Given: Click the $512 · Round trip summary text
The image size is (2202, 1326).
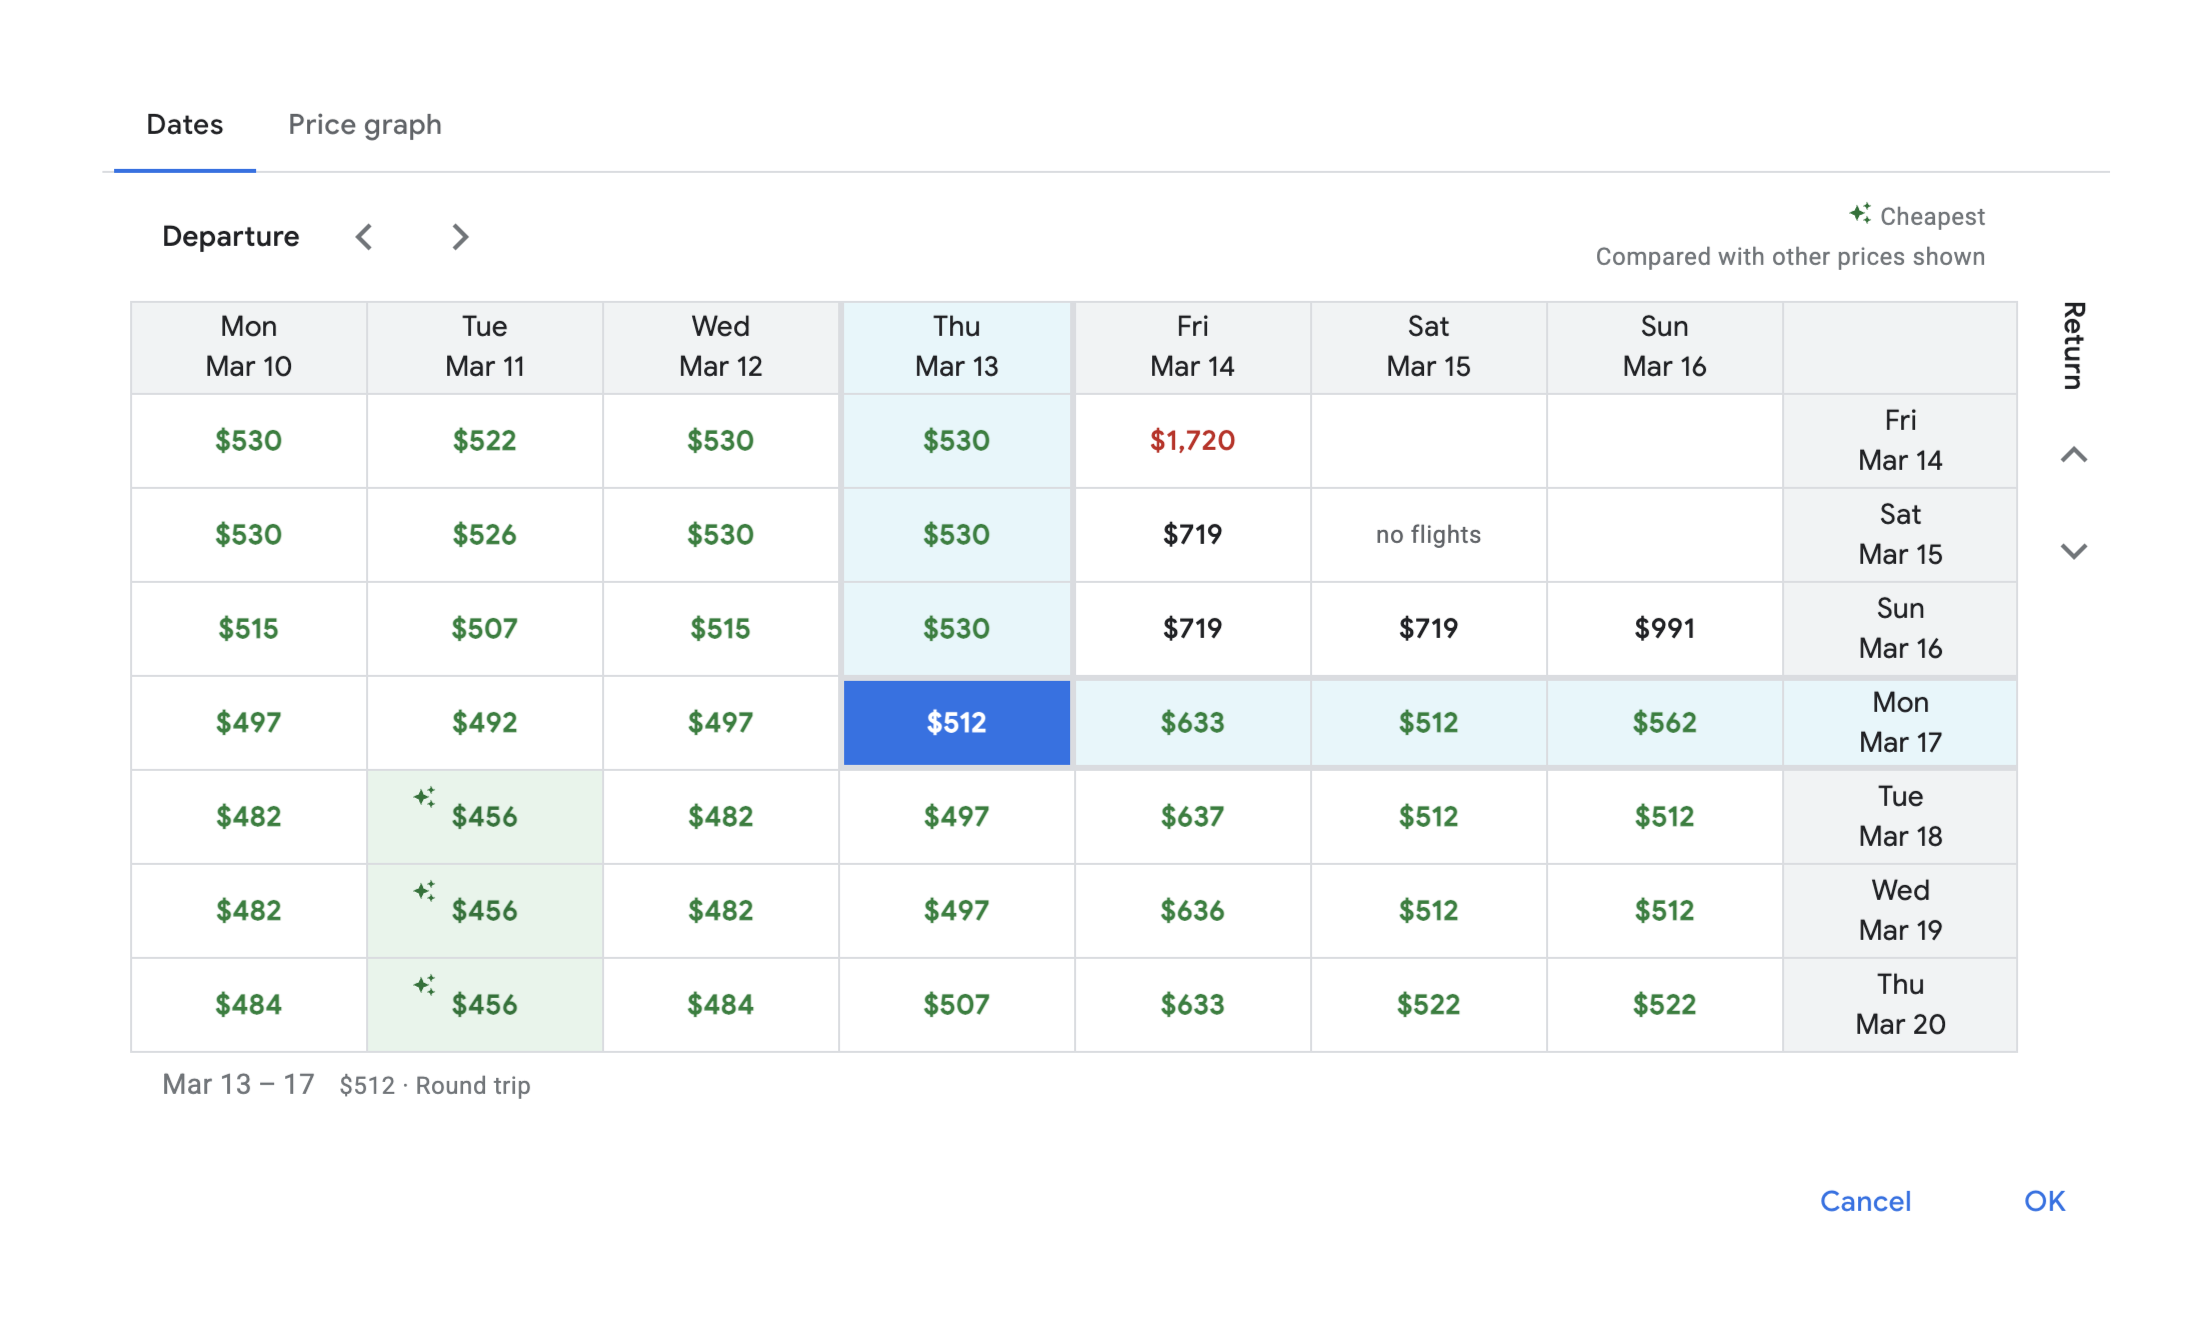Looking at the screenshot, I should (x=435, y=1086).
